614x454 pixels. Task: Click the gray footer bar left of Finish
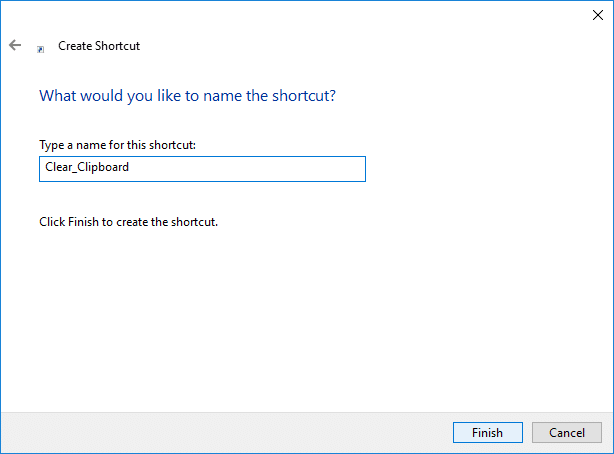point(220,433)
